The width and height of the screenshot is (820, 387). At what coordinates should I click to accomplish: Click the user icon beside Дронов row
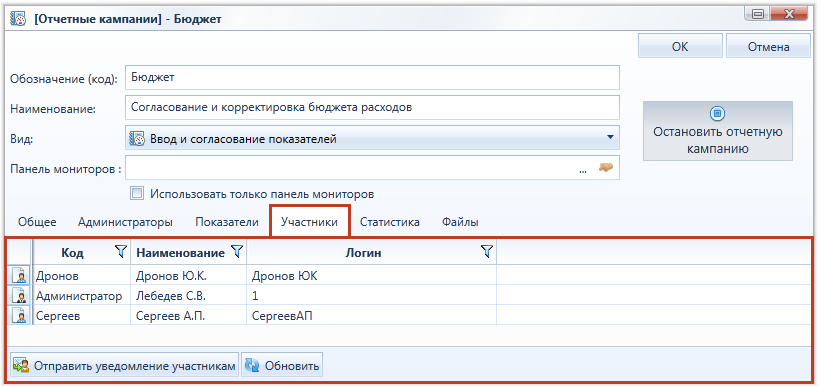19,276
